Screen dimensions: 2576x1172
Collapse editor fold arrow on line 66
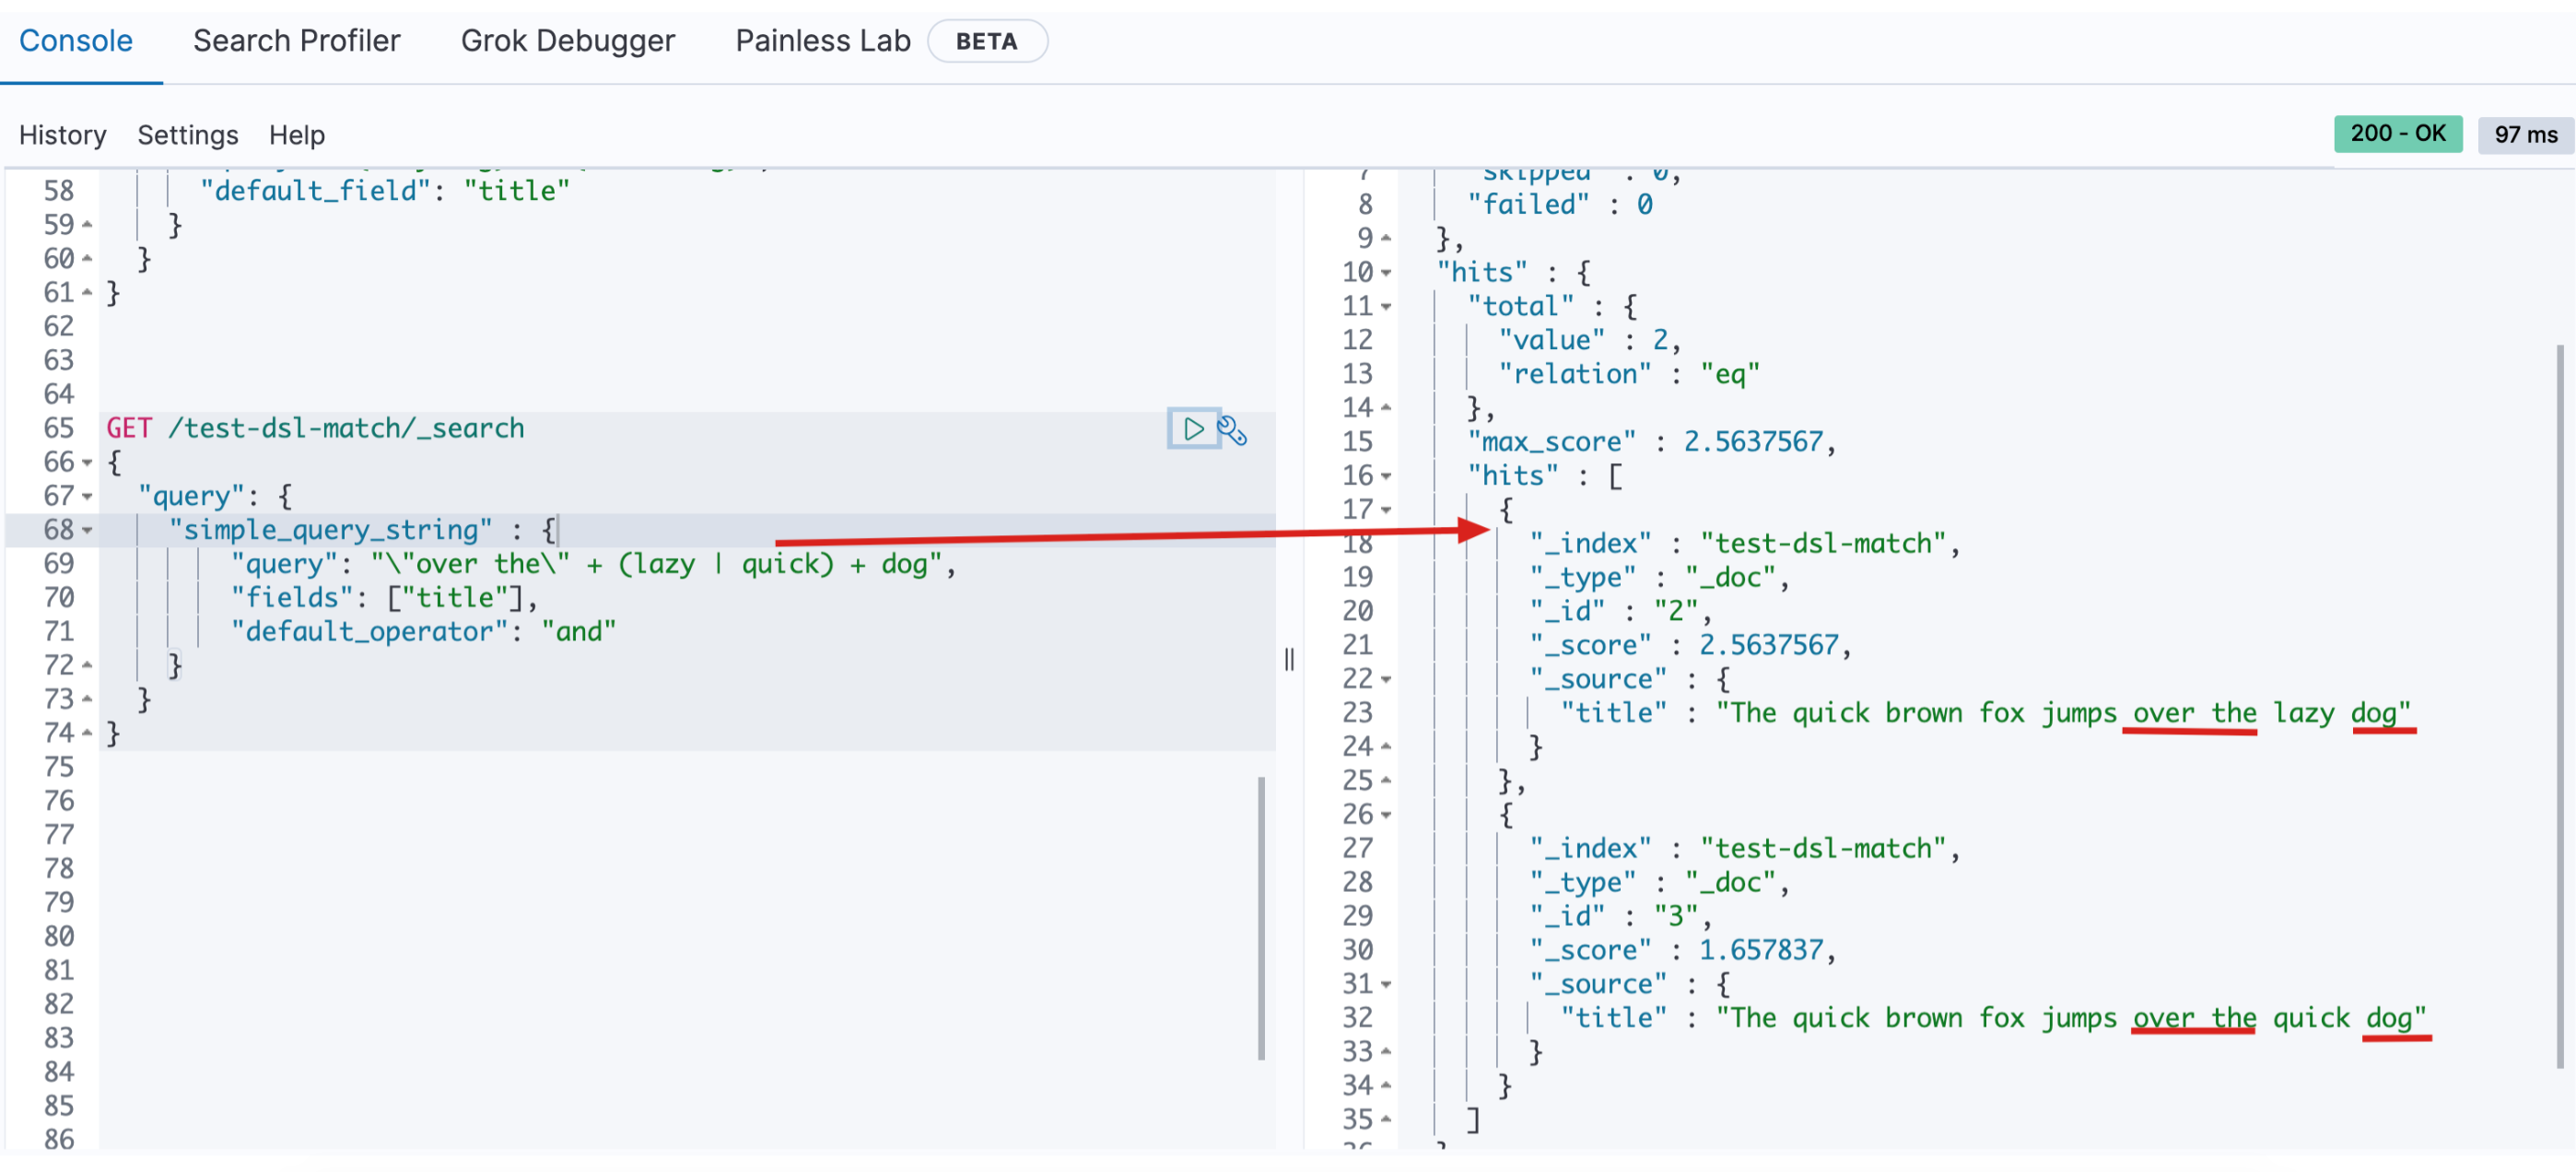87,463
